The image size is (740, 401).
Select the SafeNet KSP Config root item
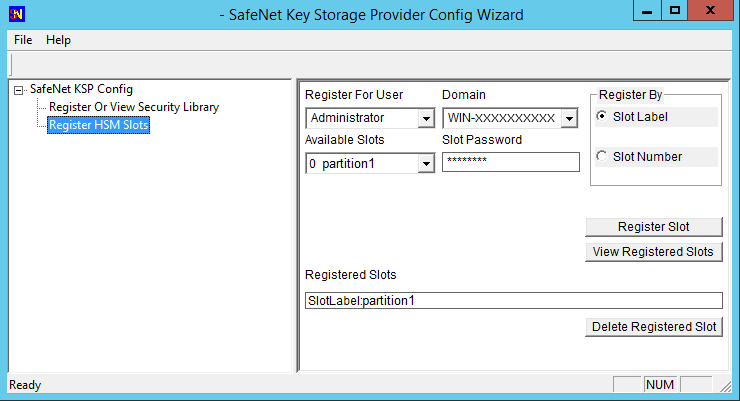[81, 89]
